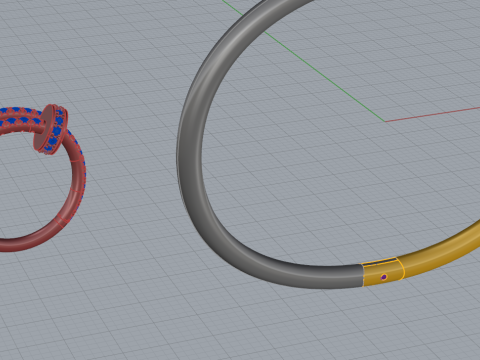Click the red X-axis line

pyautogui.click(x=433, y=114)
